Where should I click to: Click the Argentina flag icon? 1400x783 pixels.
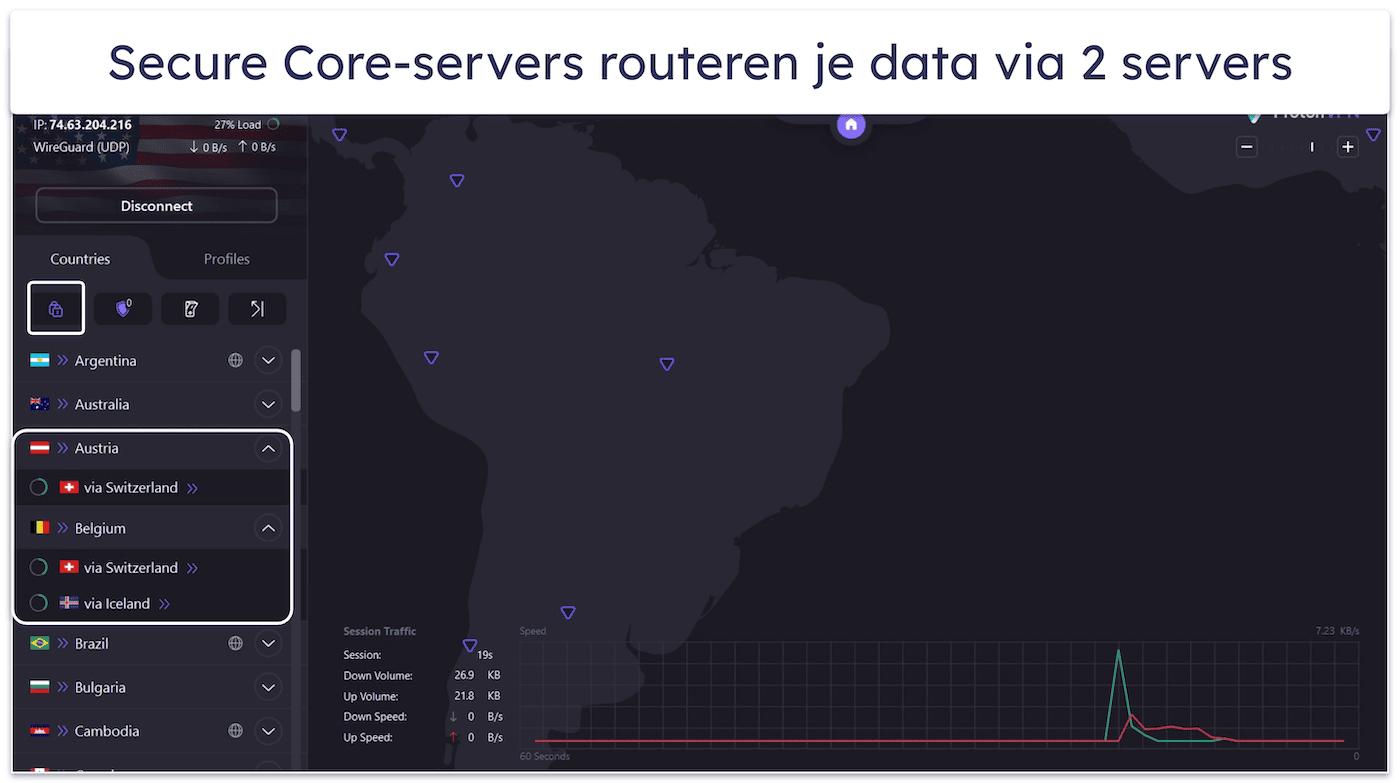point(40,360)
